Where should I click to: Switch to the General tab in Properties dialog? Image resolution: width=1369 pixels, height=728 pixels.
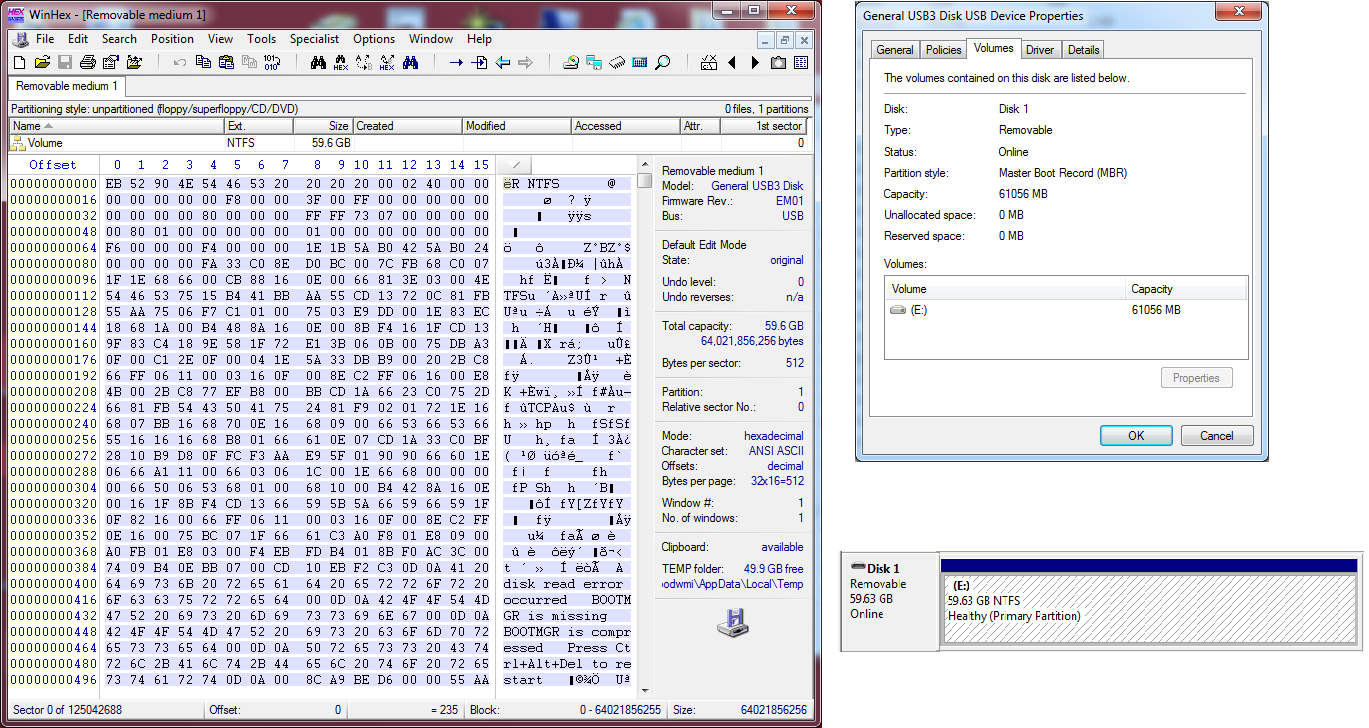[x=894, y=50]
